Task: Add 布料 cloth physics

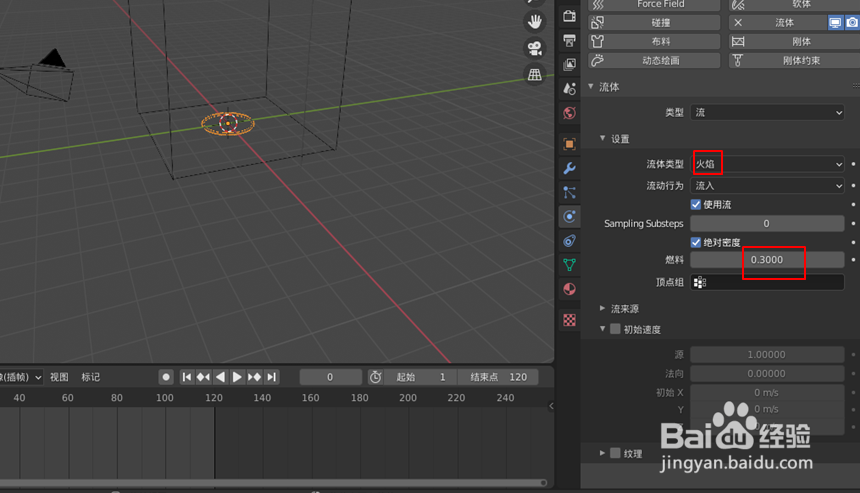Action: [x=654, y=42]
